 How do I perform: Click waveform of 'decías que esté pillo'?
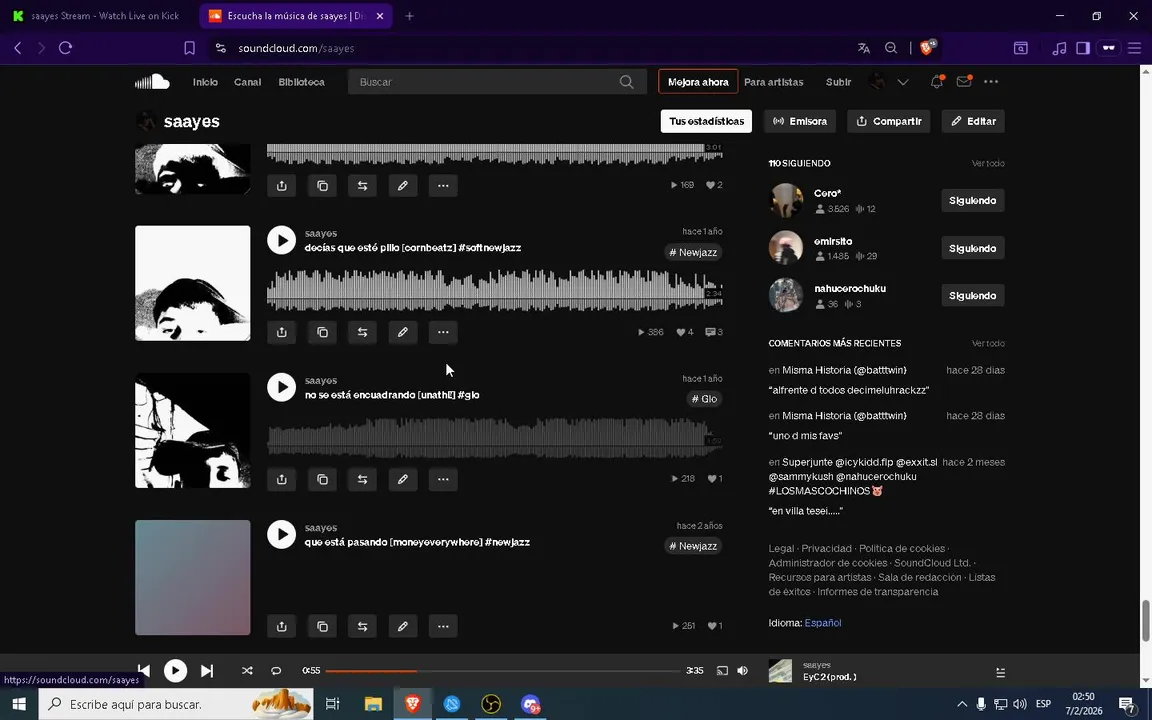click(494, 290)
